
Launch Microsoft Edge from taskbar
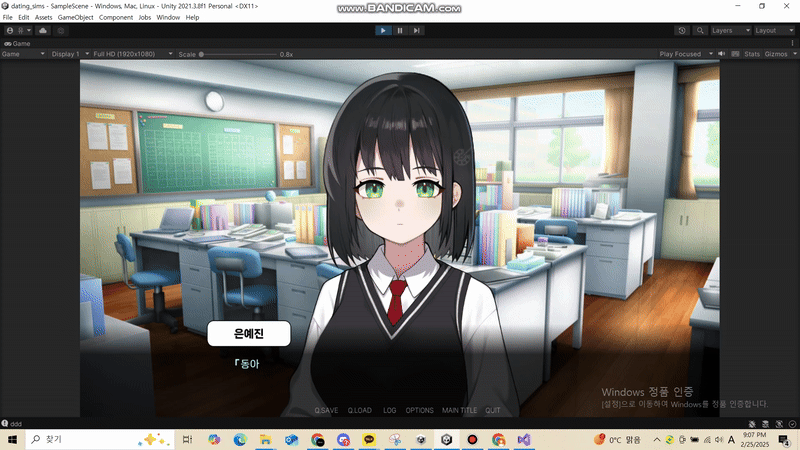240,439
